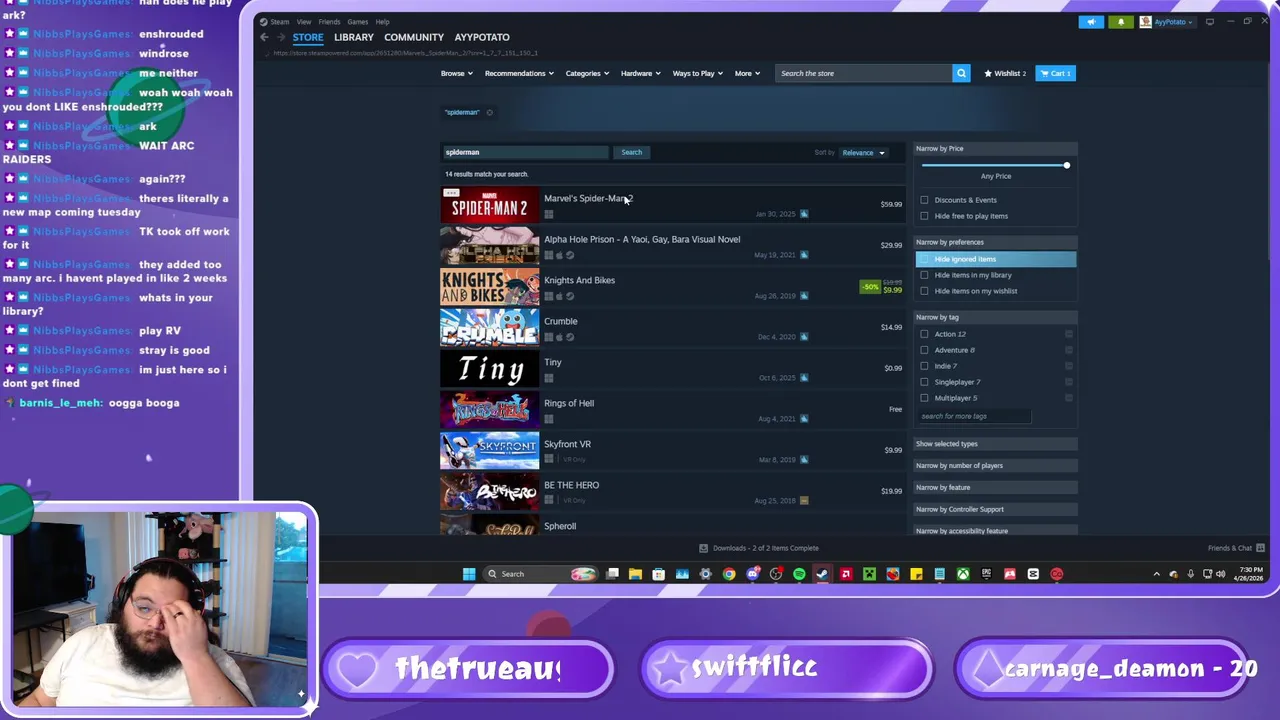Switch to the COMMUNITY tab
Screen dimensions: 1280x720
coord(414,37)
